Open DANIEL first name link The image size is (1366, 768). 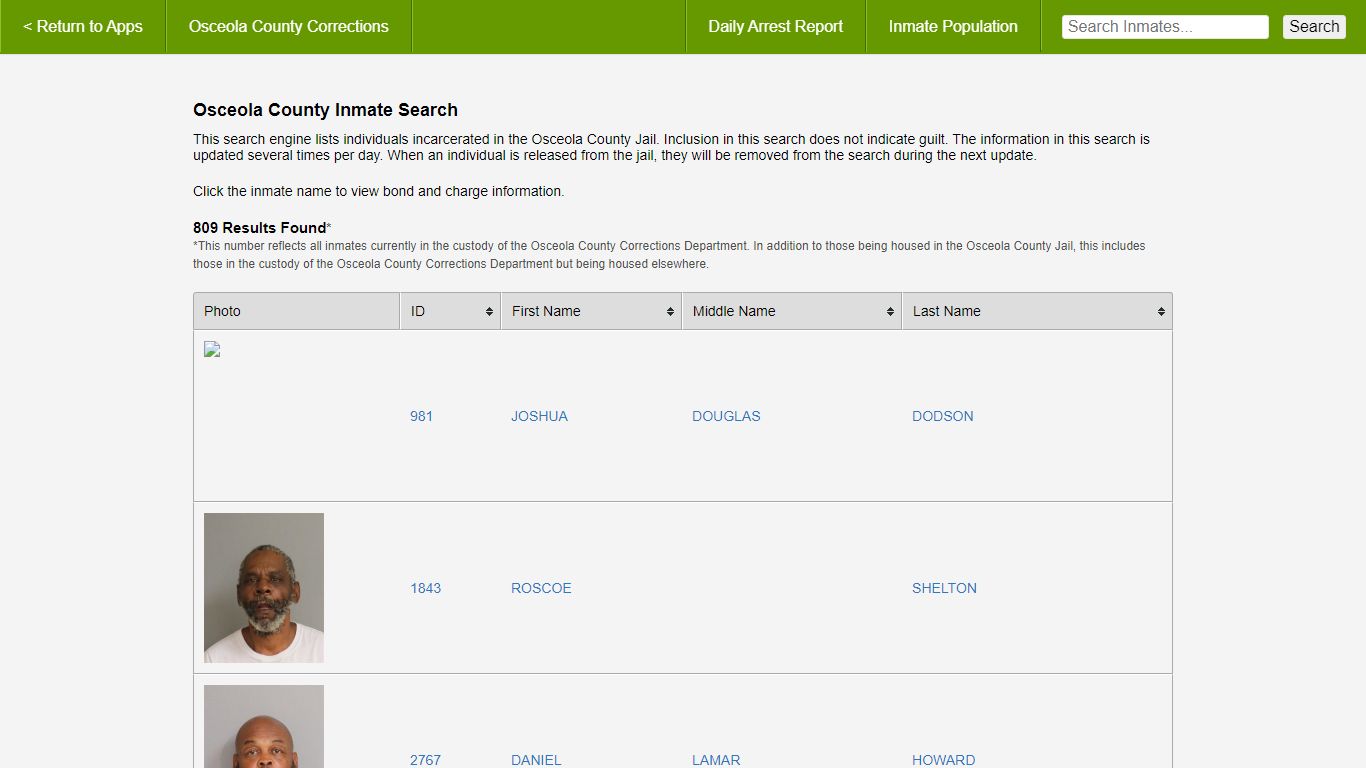point(536,760)
